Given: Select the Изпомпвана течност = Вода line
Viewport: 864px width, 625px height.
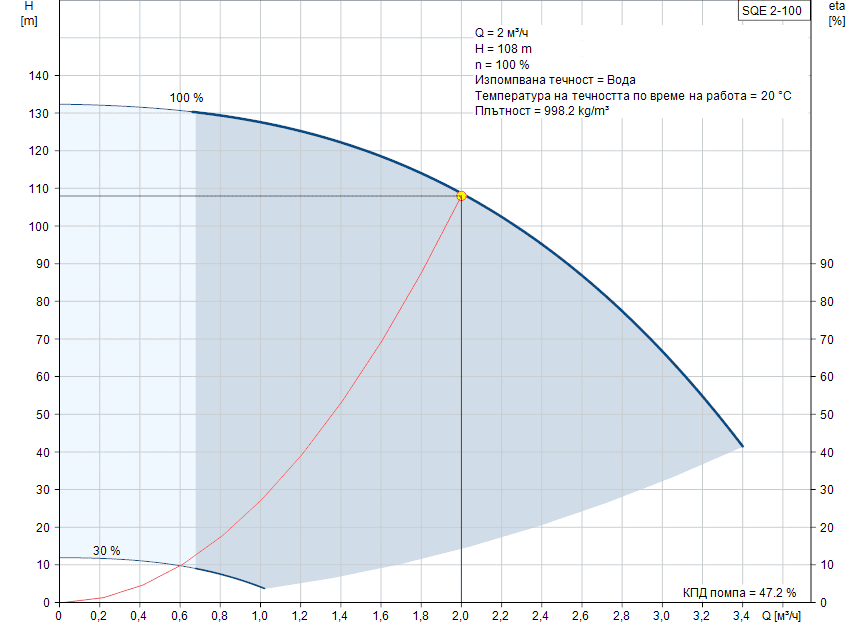Looking at the screenshot, I should (x=555, y=80).
